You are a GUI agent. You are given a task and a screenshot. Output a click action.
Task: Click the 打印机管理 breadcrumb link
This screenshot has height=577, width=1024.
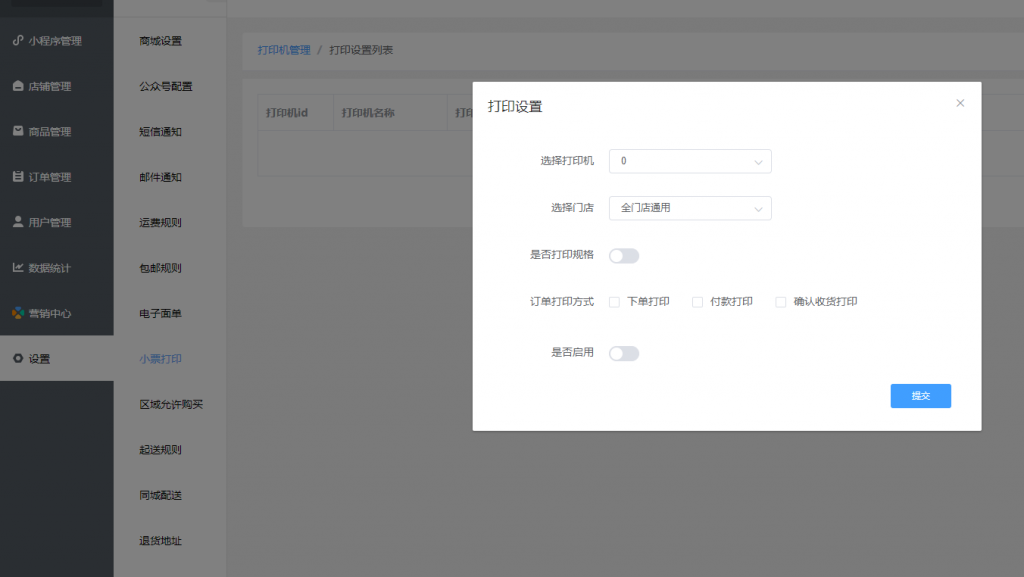click(284, 50)
